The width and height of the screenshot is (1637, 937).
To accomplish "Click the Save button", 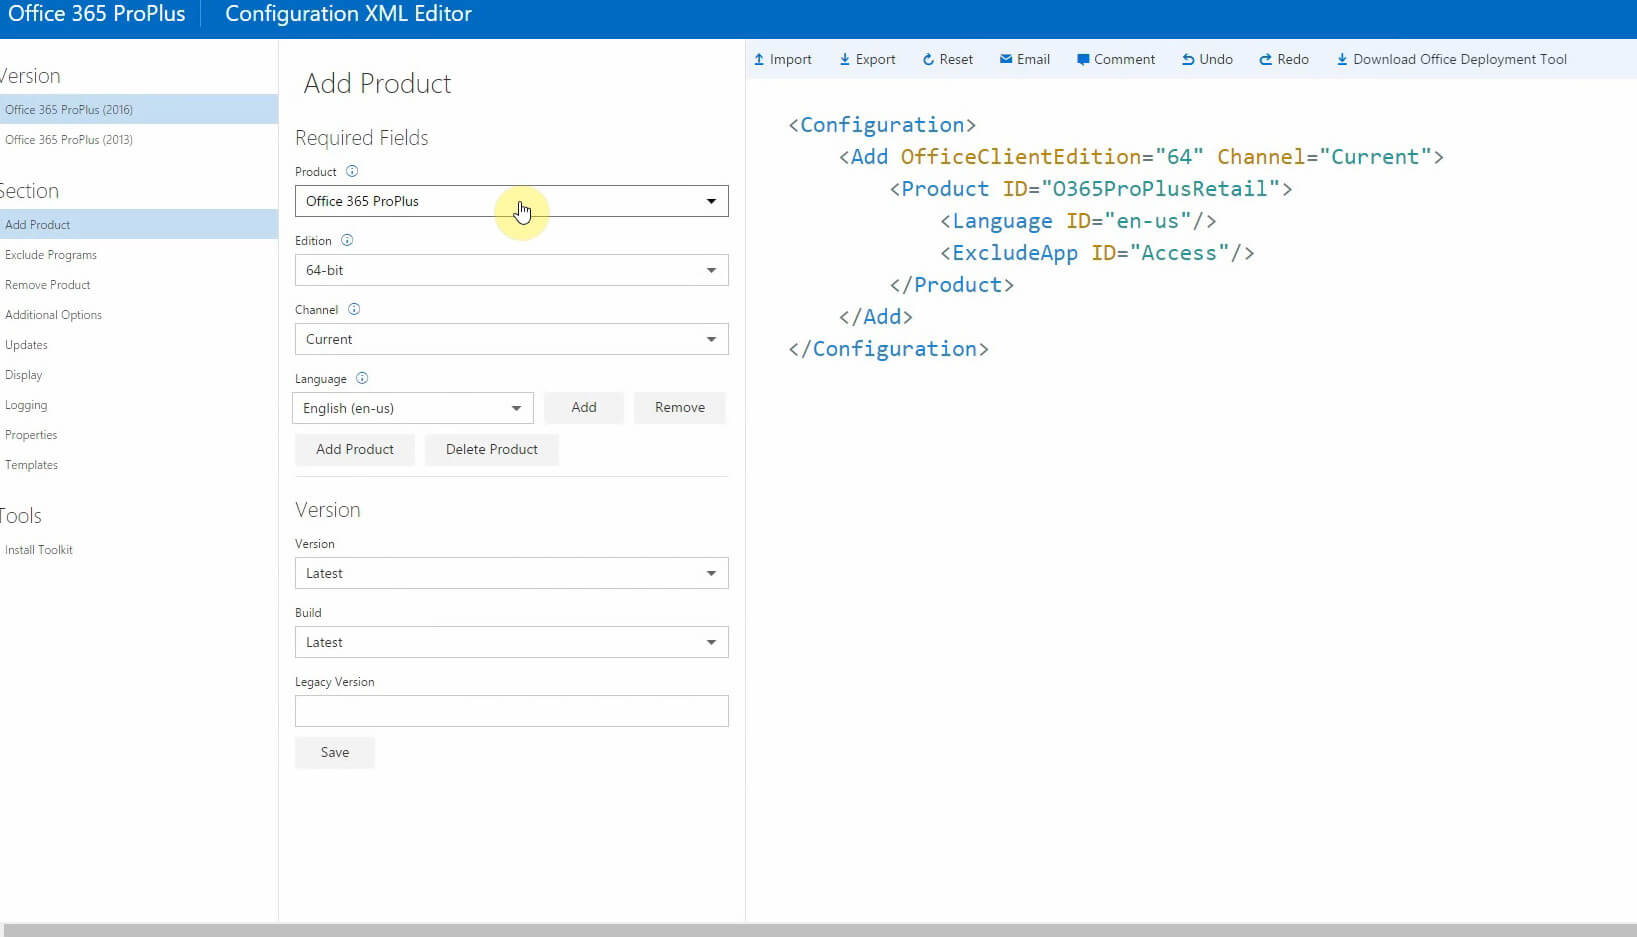I will tap(335, 752).
